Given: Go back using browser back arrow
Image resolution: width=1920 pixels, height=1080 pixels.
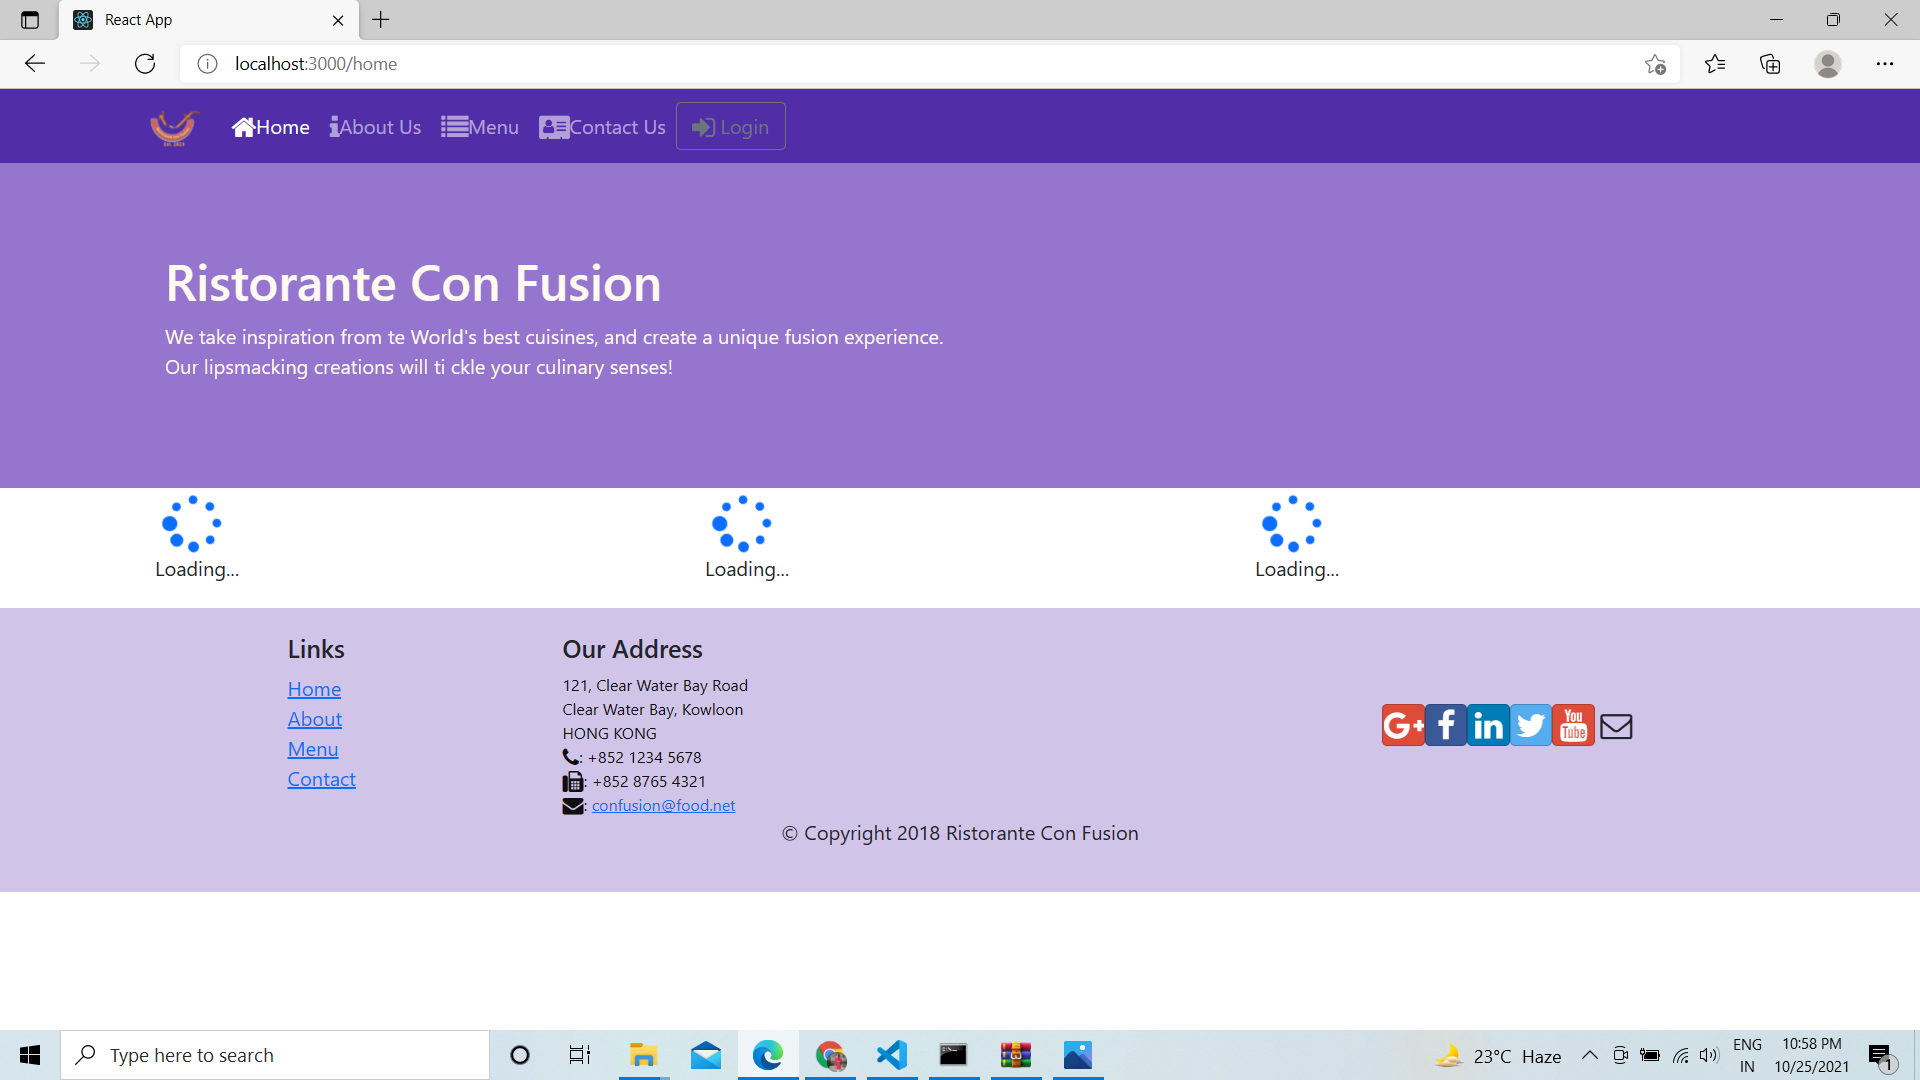Looking at the screenshot, I should [x=35, y=64].
